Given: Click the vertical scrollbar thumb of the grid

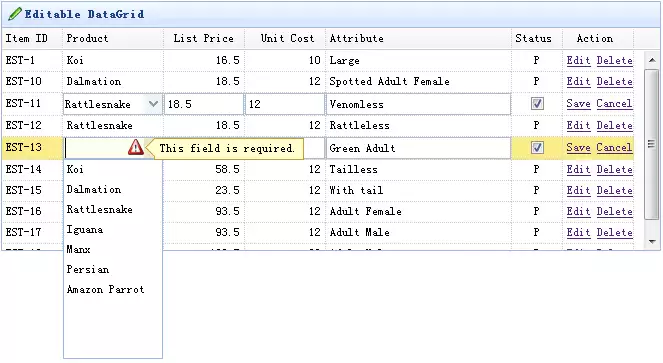Looking at the screenshot, I should [x=652, y=144].
